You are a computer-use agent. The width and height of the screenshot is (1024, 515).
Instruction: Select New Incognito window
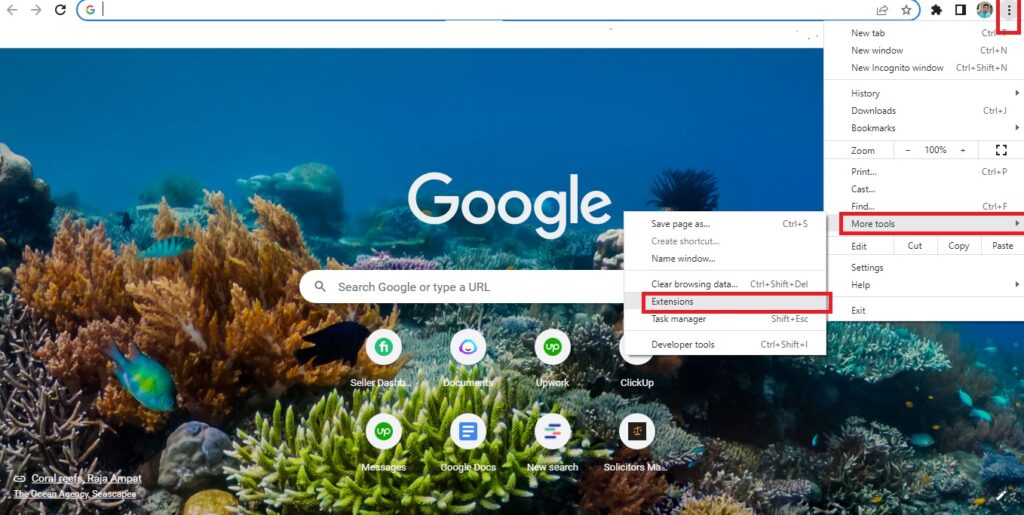pos(923,68)
